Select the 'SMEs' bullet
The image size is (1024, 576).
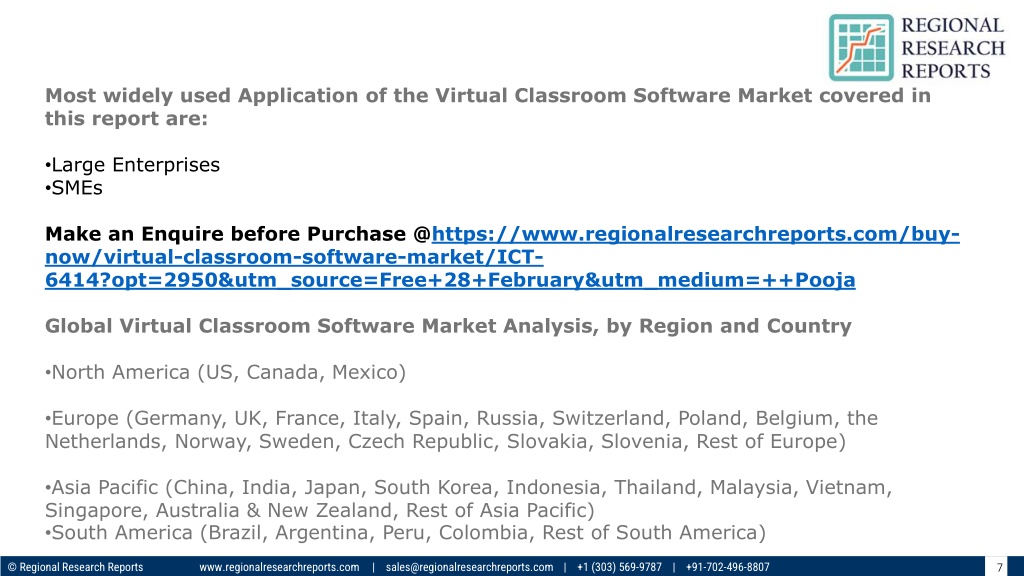pyautogui.click(x=74, y=188)
